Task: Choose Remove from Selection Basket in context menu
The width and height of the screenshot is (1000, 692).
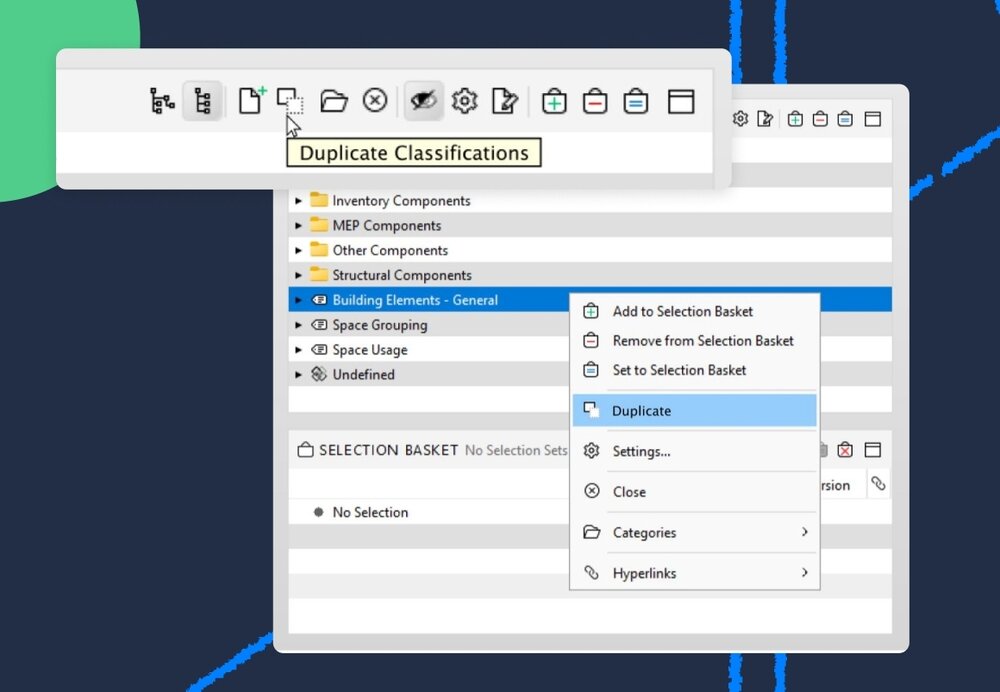Action: [x=695, y=341]
